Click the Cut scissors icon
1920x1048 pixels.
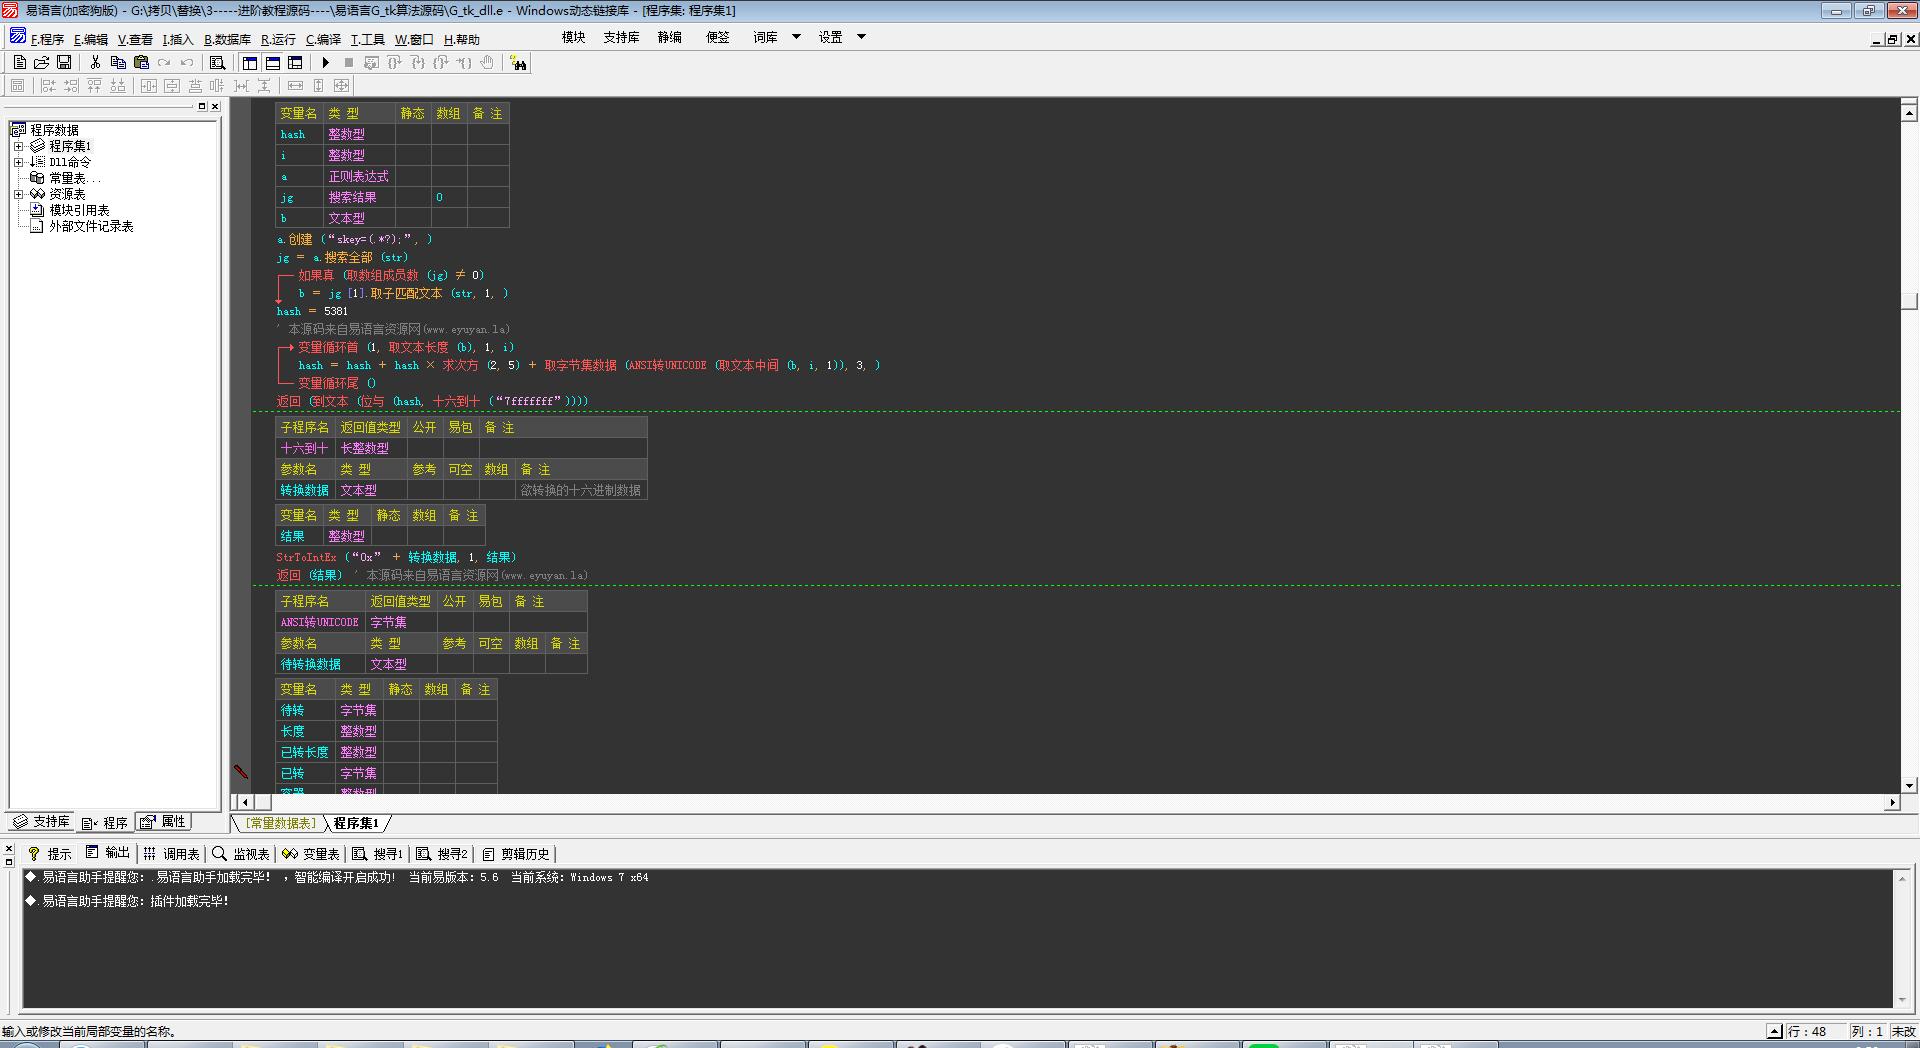pyautogui.click(x=95, y=62)
